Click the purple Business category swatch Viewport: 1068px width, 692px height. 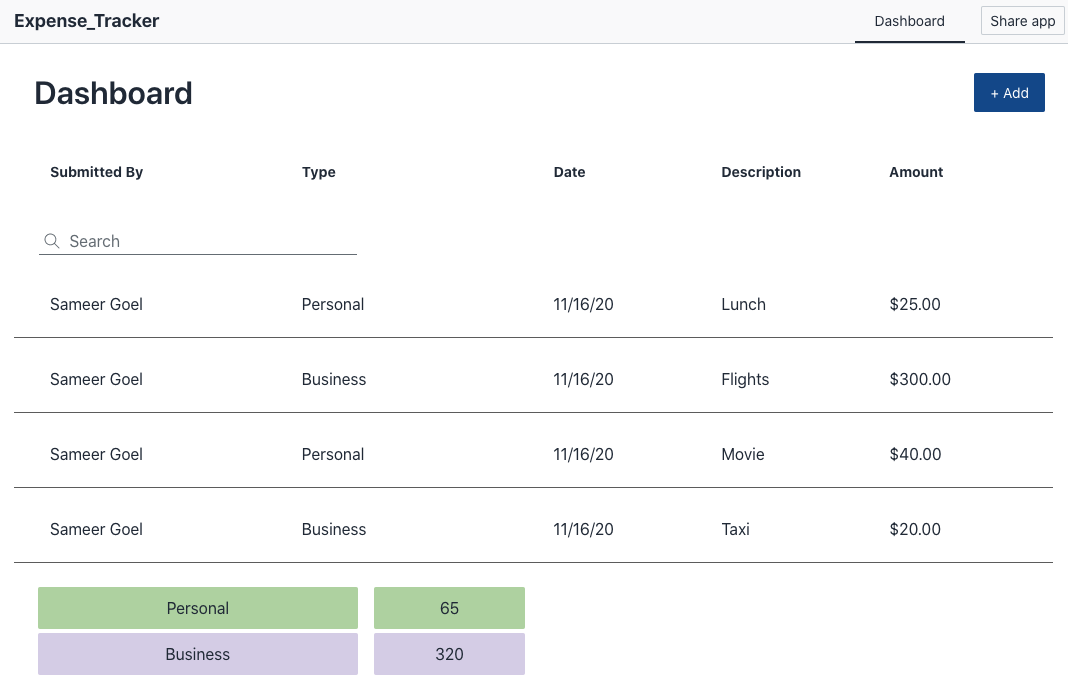pyautogui.click(x=198, y=654)
